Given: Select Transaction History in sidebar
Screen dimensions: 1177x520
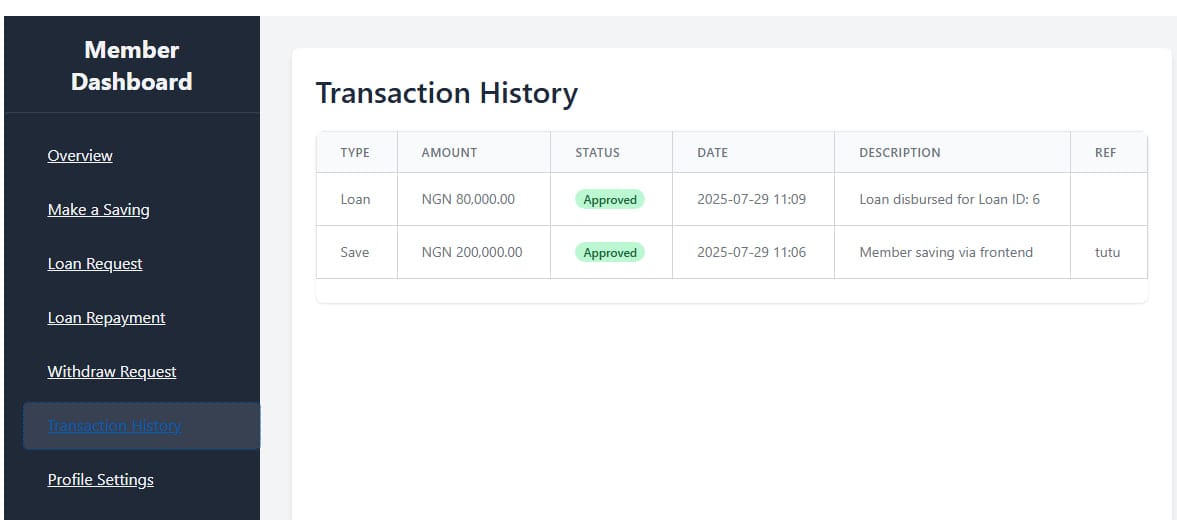Looking at the screenshot, I should (x=114, y=426).
